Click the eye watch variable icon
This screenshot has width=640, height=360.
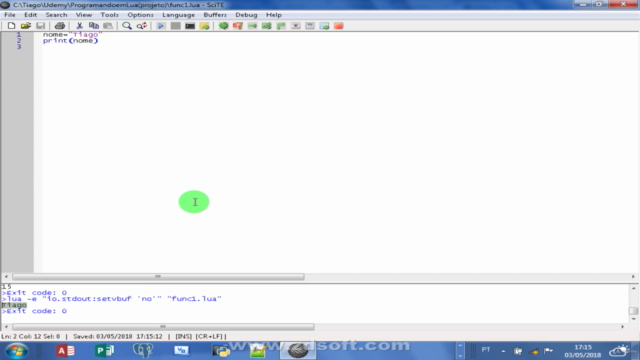(x=296, y=26)
